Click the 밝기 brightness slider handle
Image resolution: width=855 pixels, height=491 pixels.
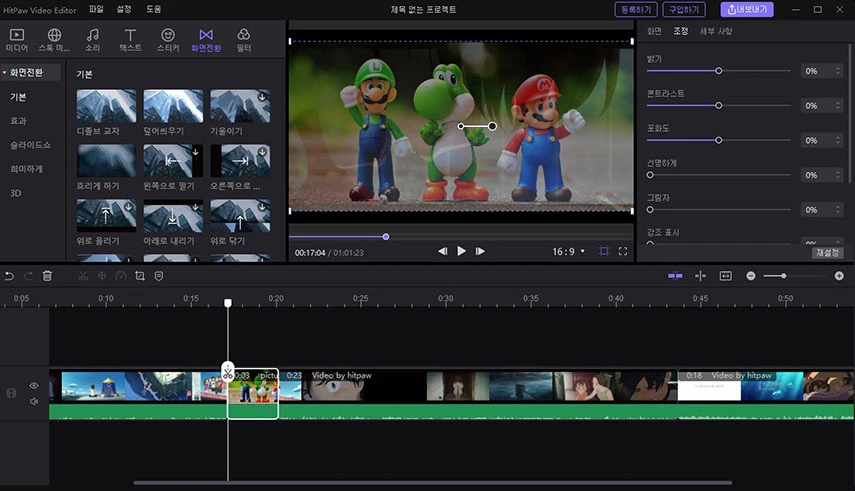719,71
